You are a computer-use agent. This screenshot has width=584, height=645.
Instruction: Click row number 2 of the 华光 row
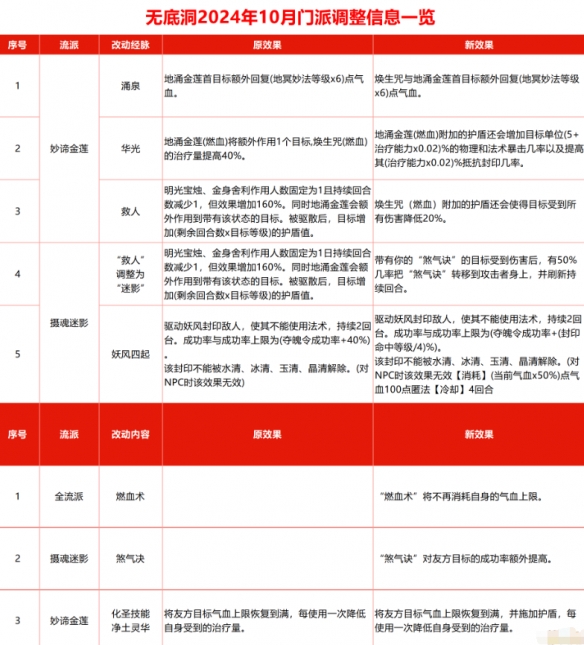click(17, 148)
